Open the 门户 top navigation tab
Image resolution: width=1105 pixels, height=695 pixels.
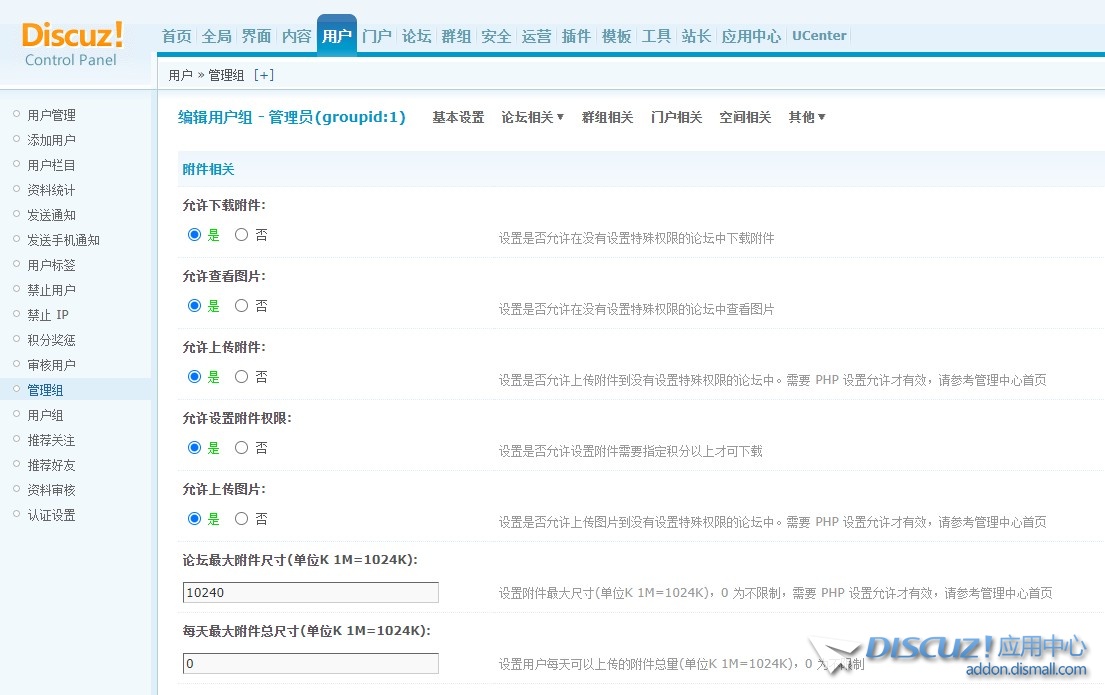(x=377, y=36)
